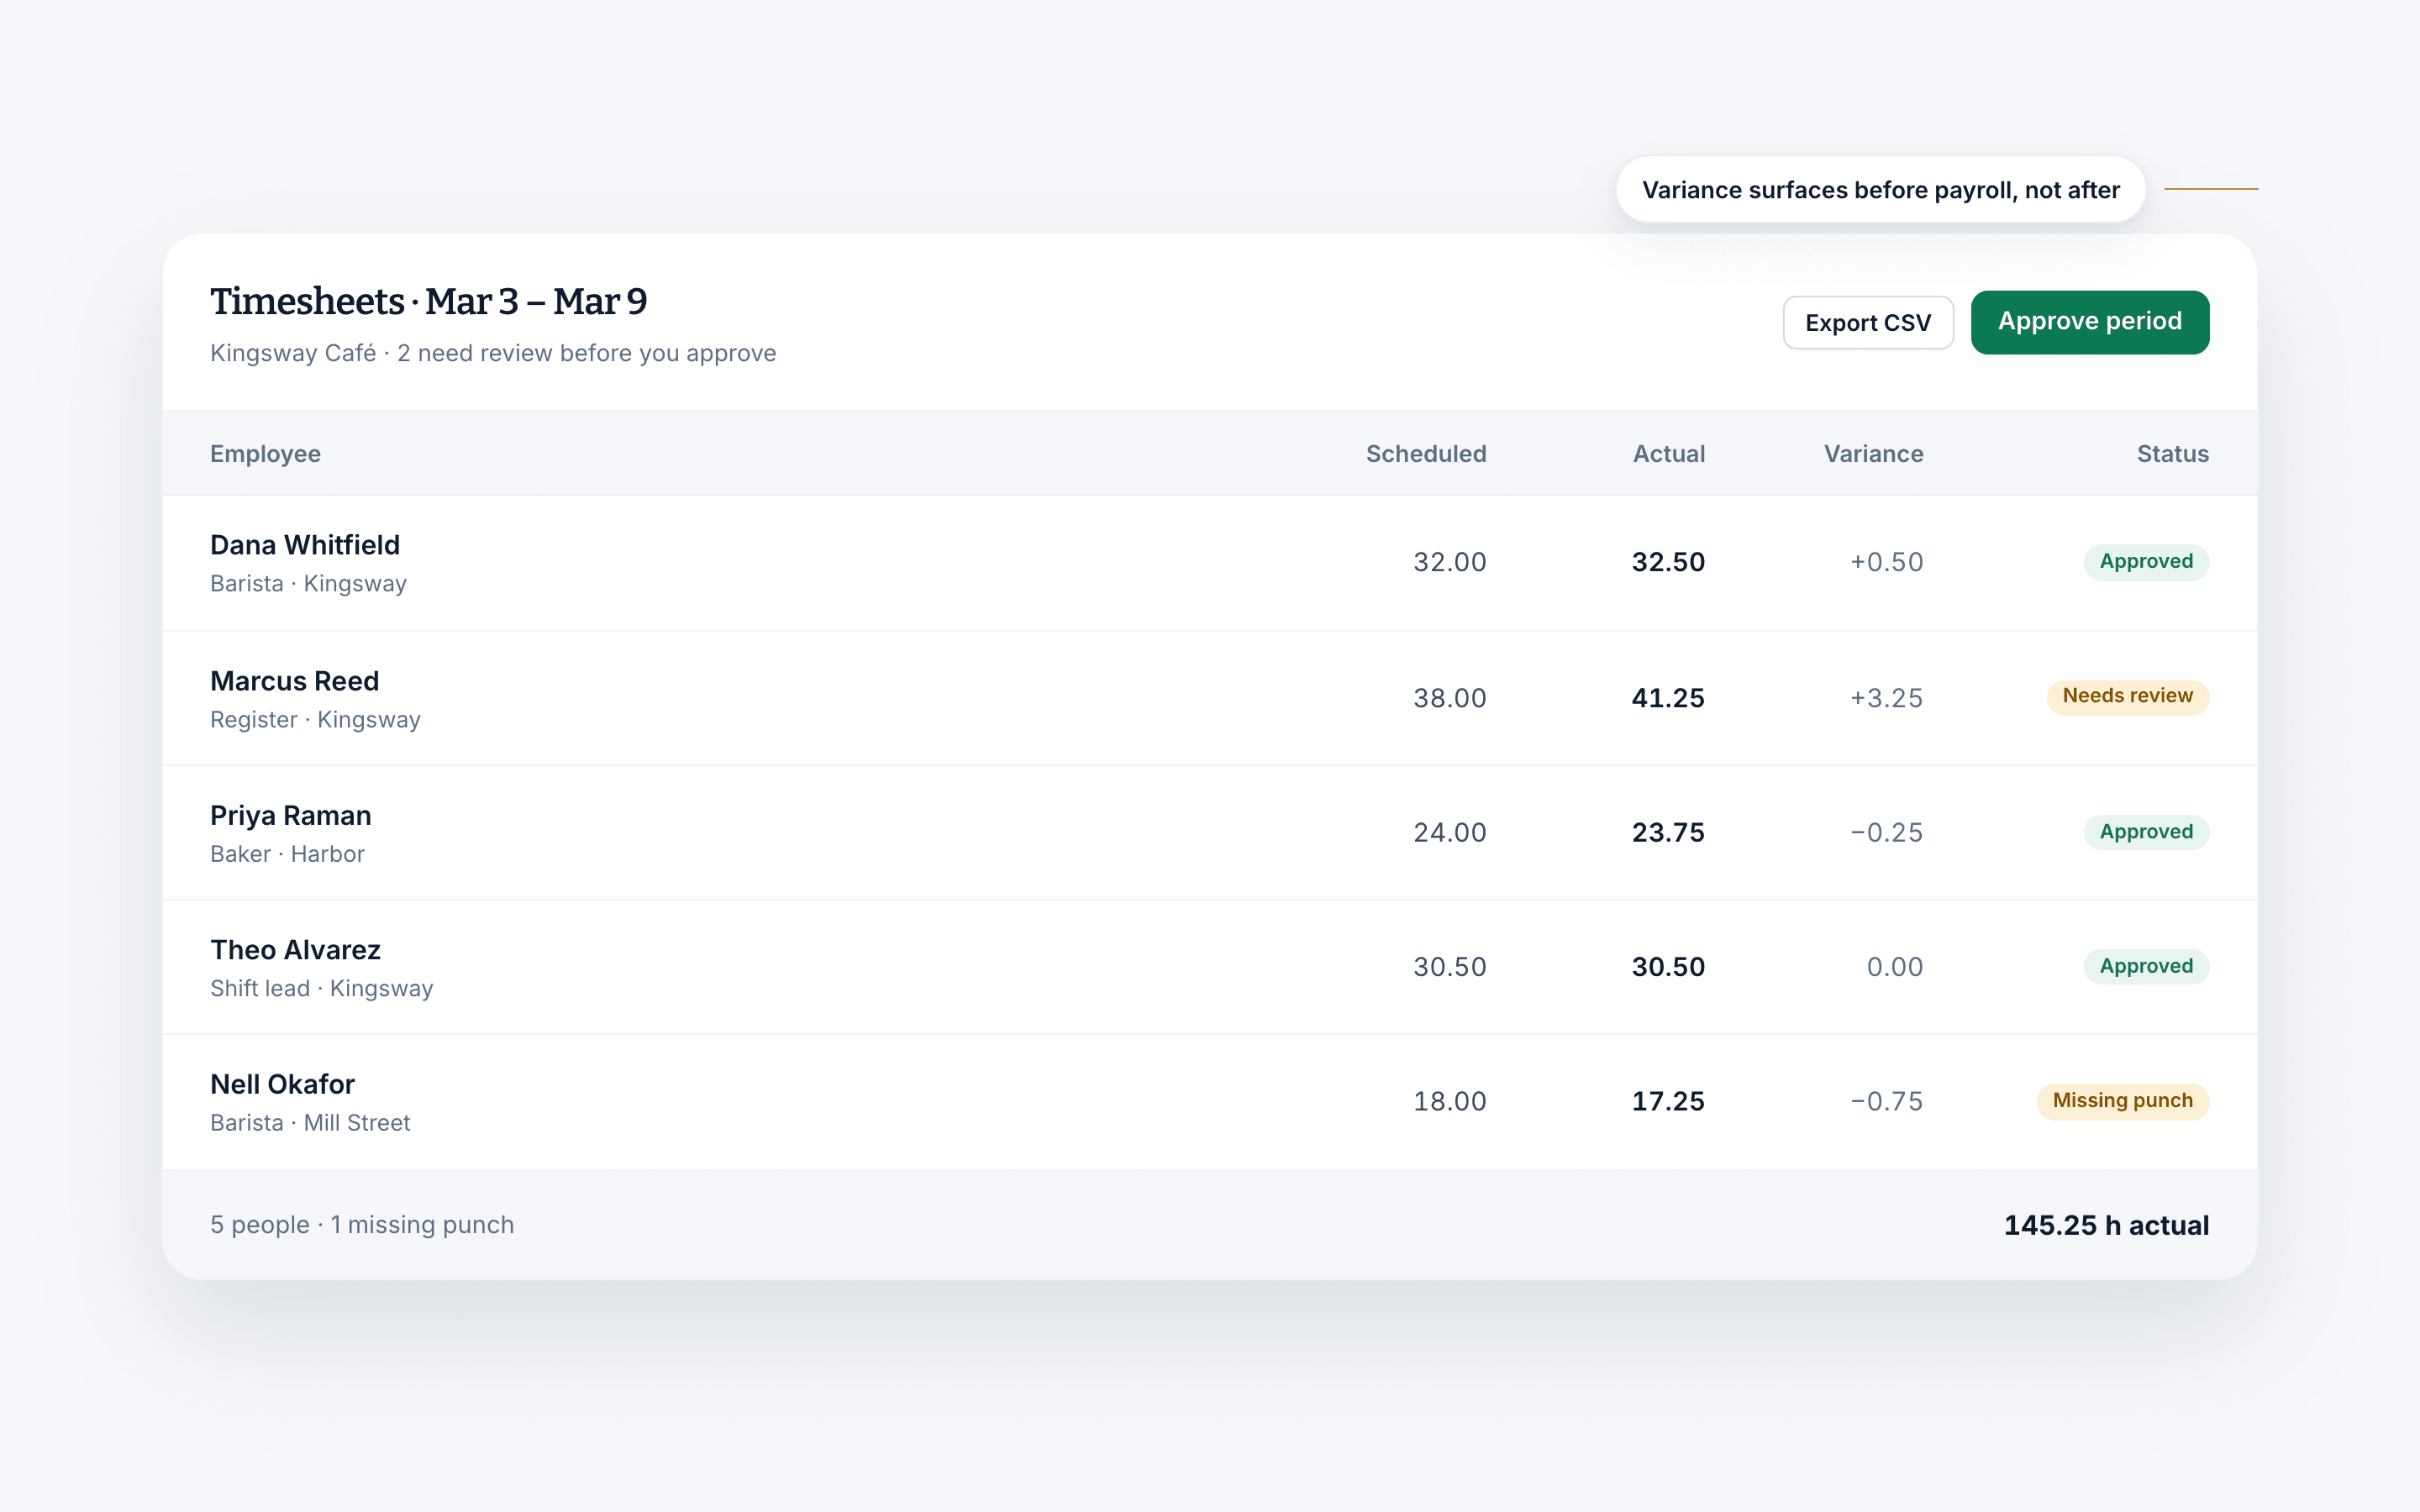Click Theo Alvarez's Approved status badge

click(2146, 966)
